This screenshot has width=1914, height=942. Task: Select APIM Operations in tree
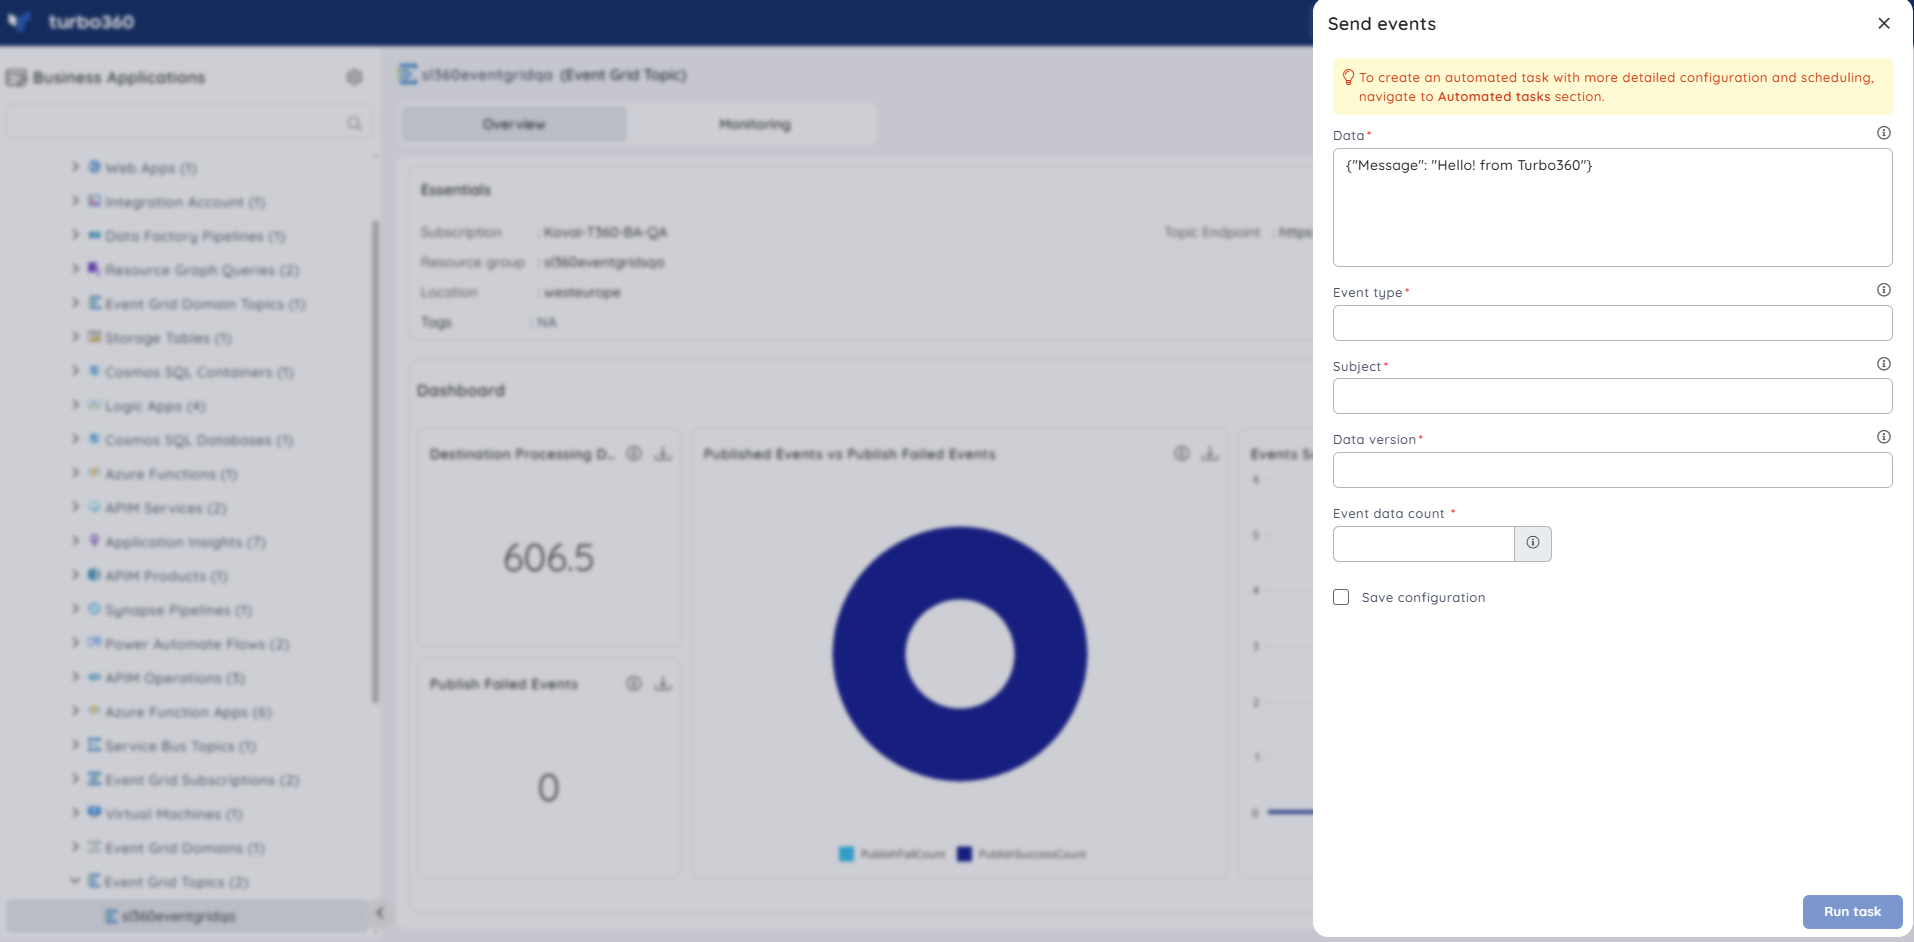[x=175, y=678]
